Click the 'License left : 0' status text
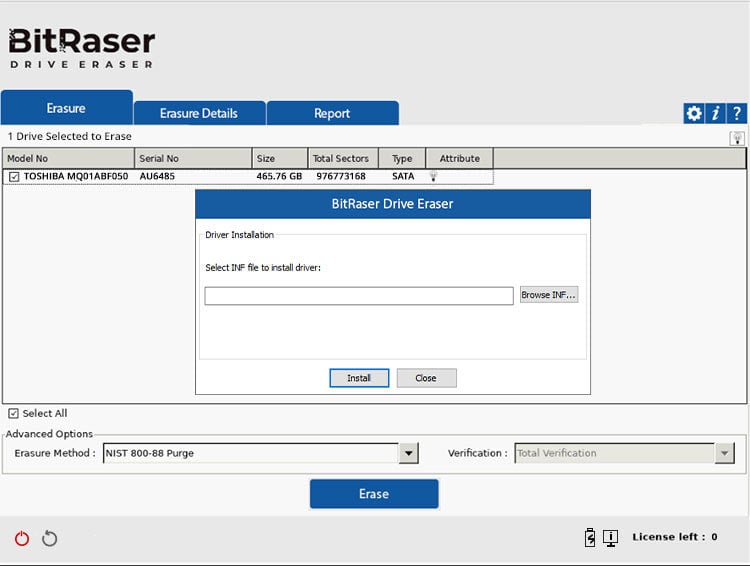 674,537
